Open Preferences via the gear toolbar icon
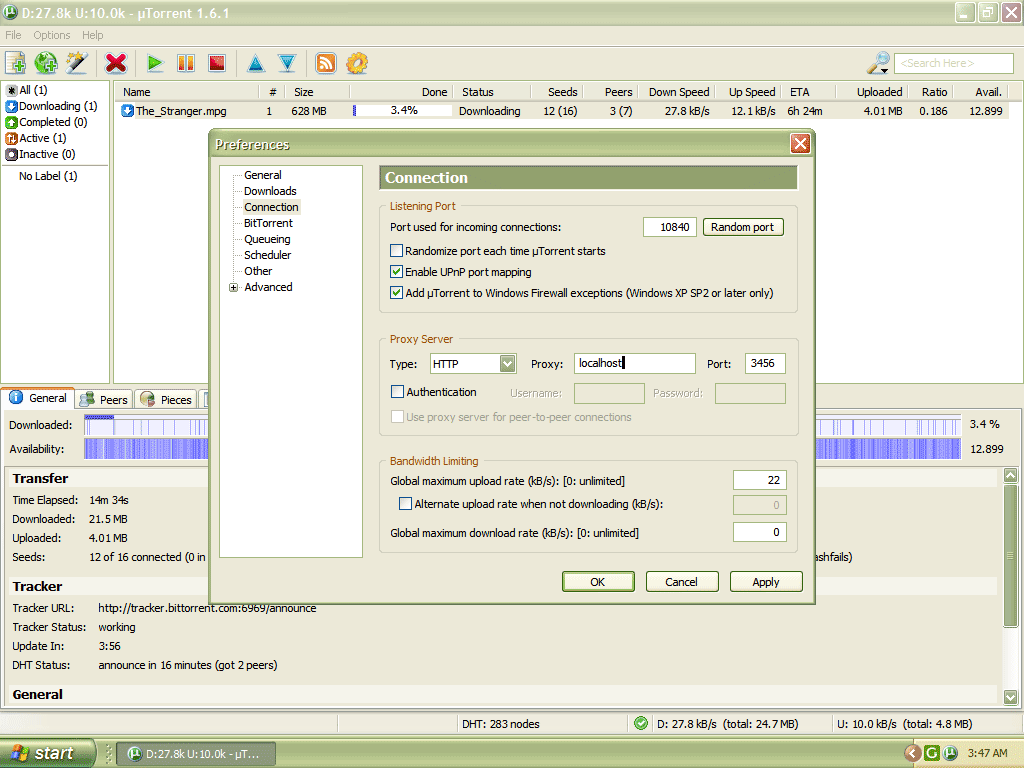Image resolution: width=1024 pixels, height=768 pixels. coord(357,63)
